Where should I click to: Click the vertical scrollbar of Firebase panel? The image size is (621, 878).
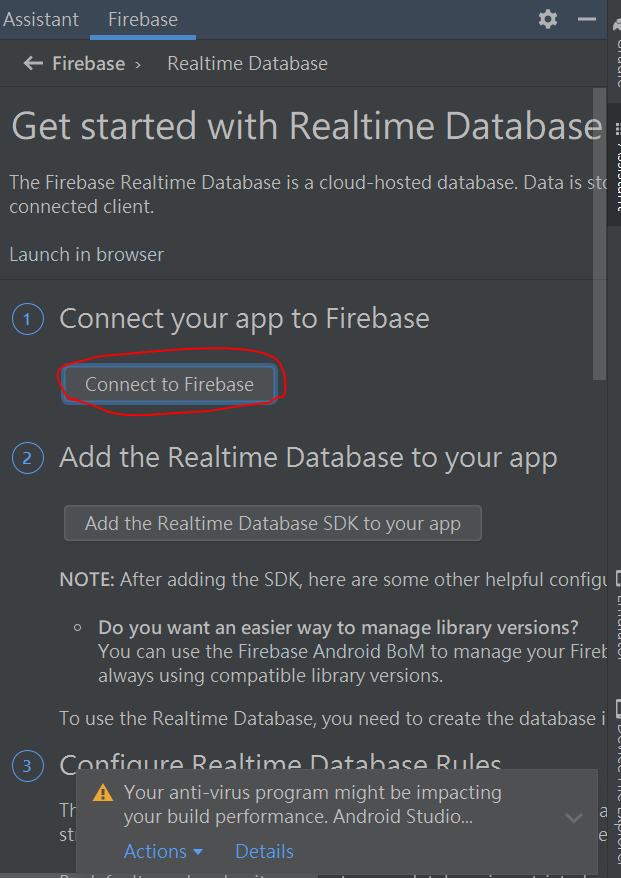pos(599,233)
